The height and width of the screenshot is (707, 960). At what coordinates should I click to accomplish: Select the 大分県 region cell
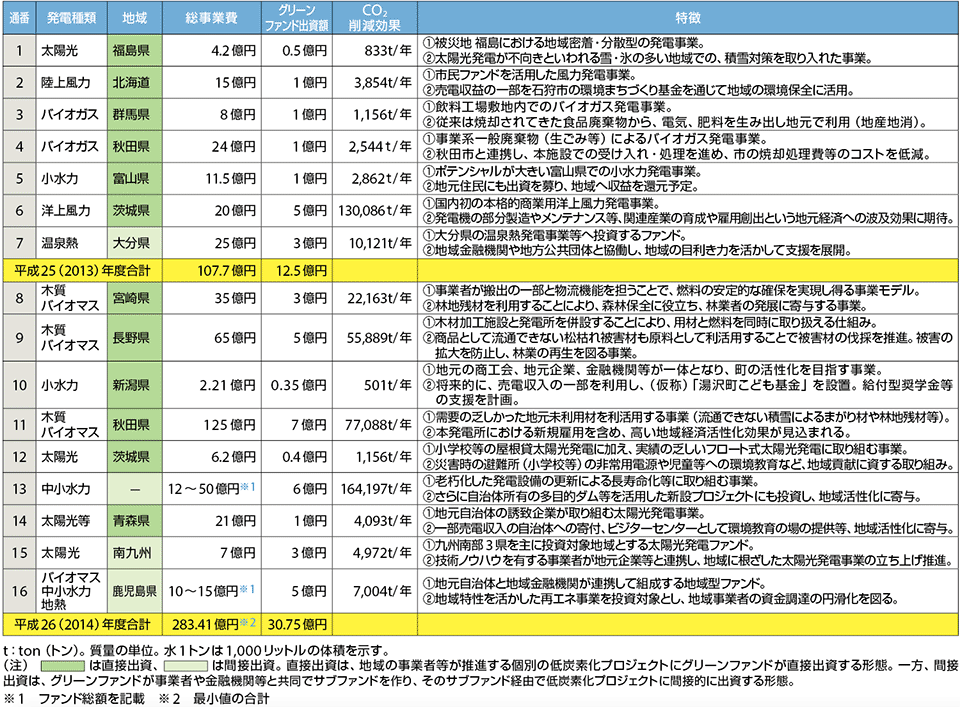[x=135, y=243]
